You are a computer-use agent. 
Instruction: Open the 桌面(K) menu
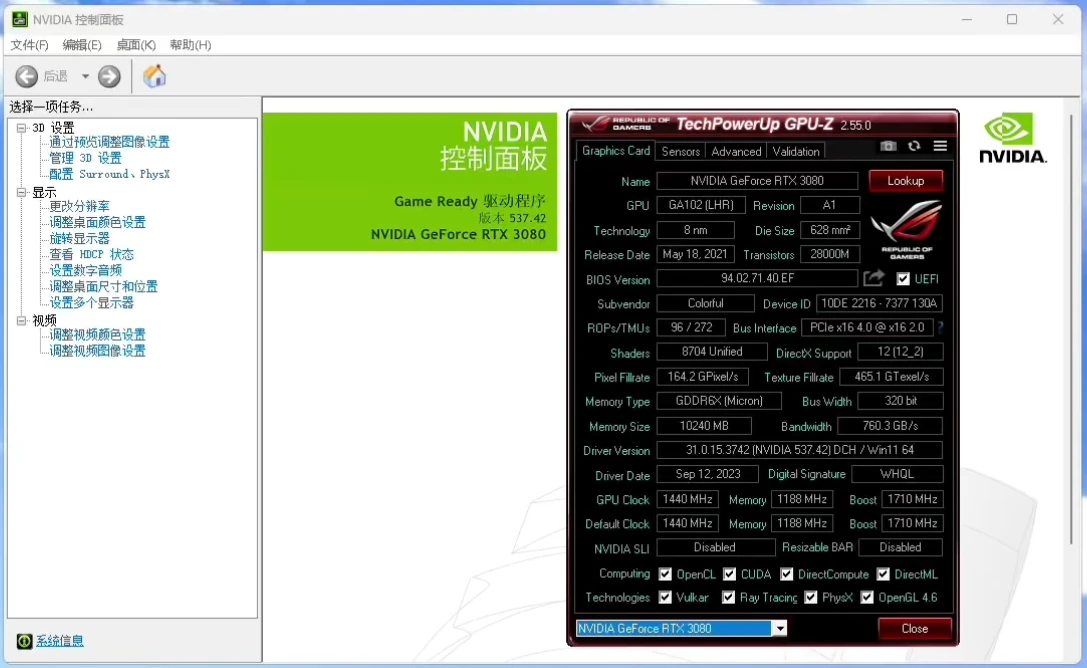[x=136, y=45]
